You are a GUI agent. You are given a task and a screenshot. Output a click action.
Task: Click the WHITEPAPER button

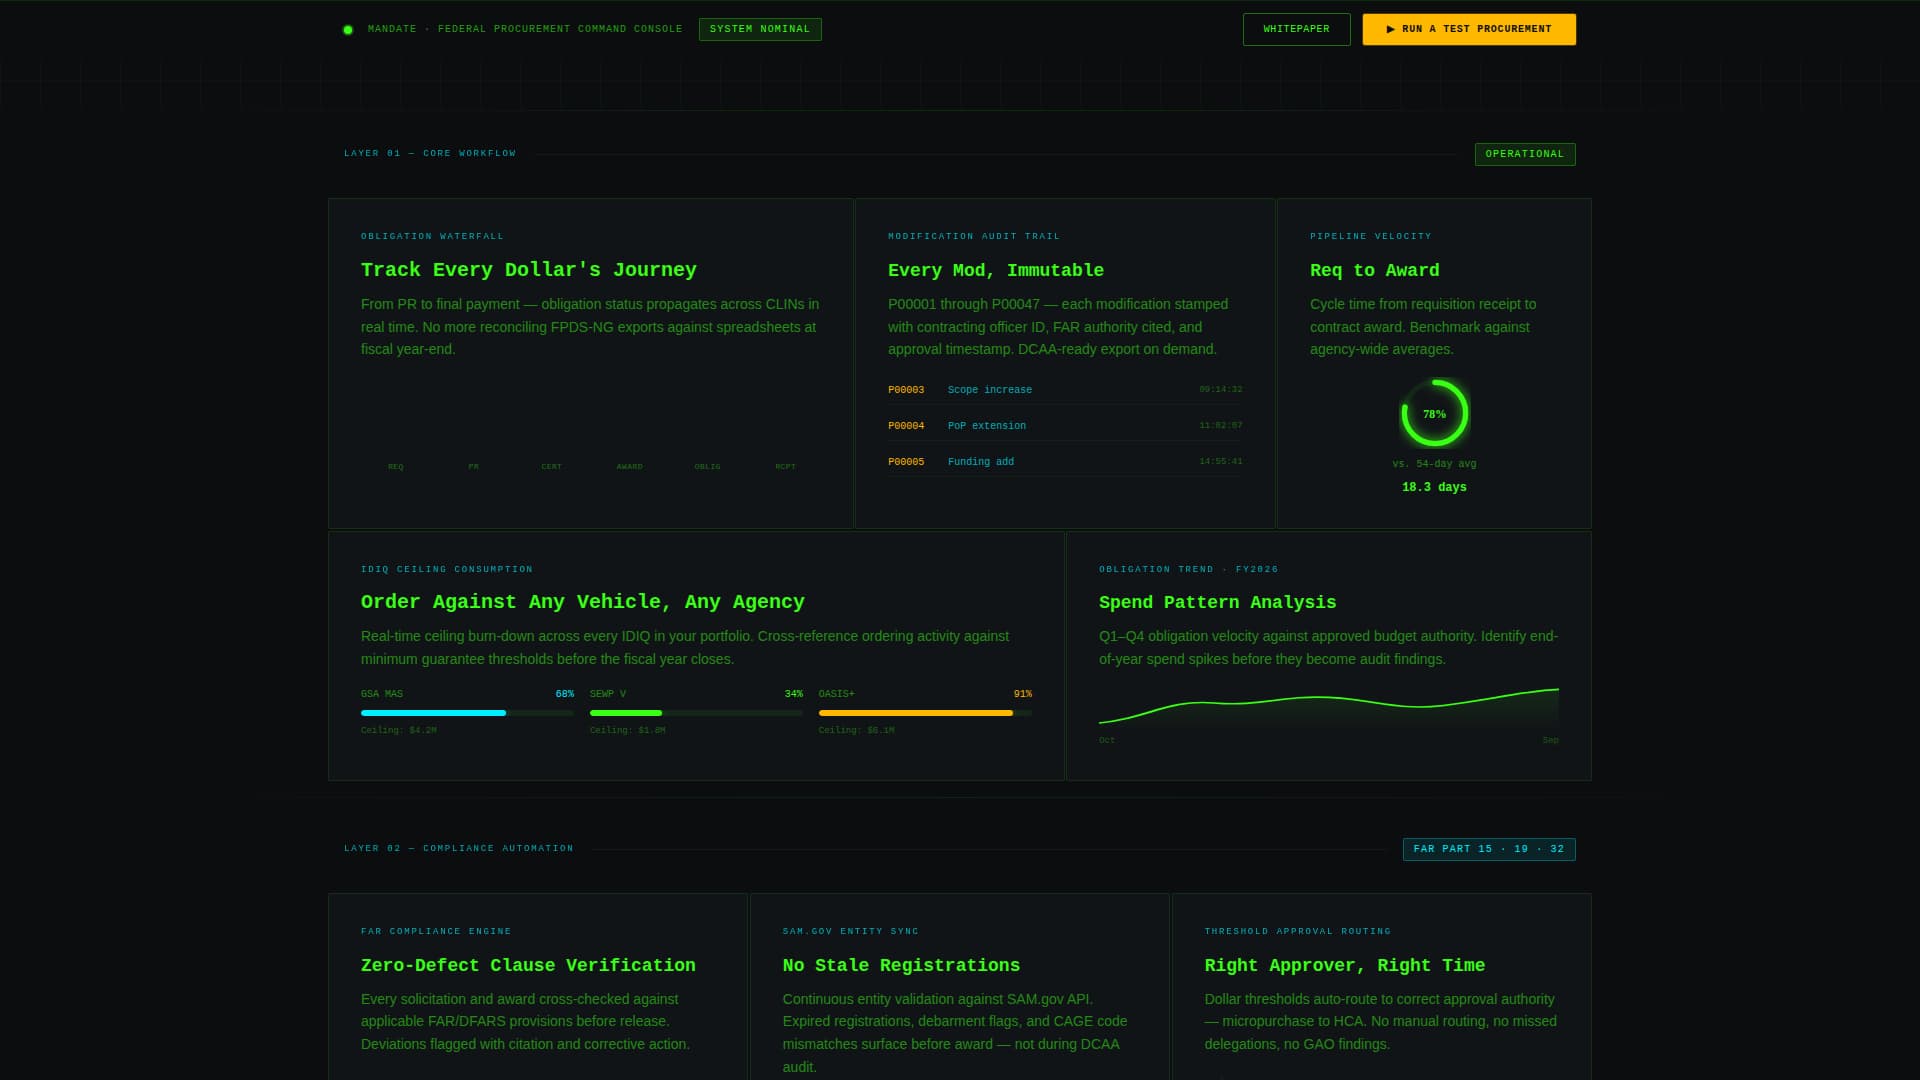coord(1296,29)
